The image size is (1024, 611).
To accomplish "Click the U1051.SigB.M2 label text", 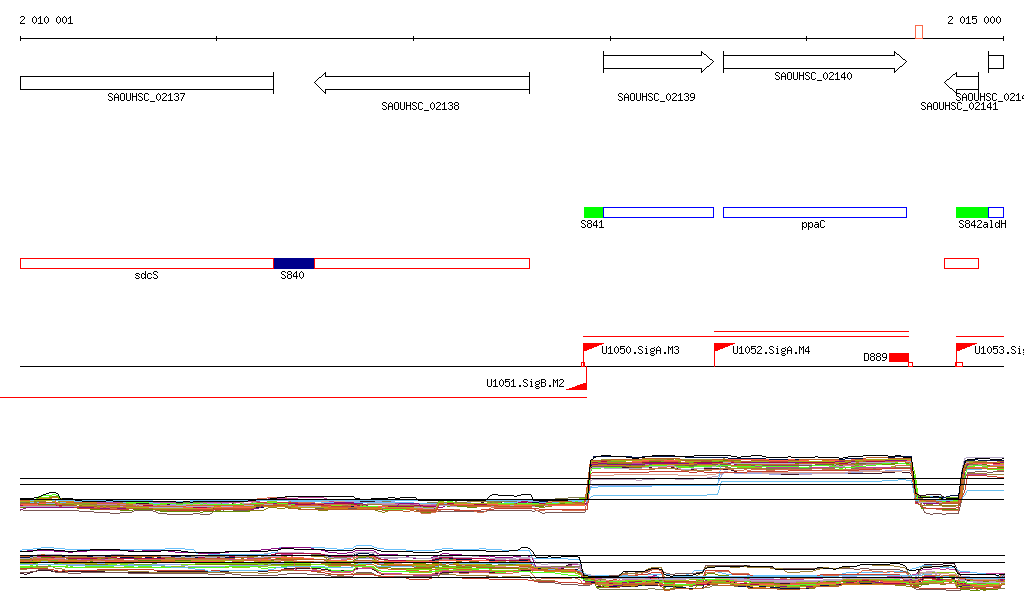I will click(x=525, y=383).
